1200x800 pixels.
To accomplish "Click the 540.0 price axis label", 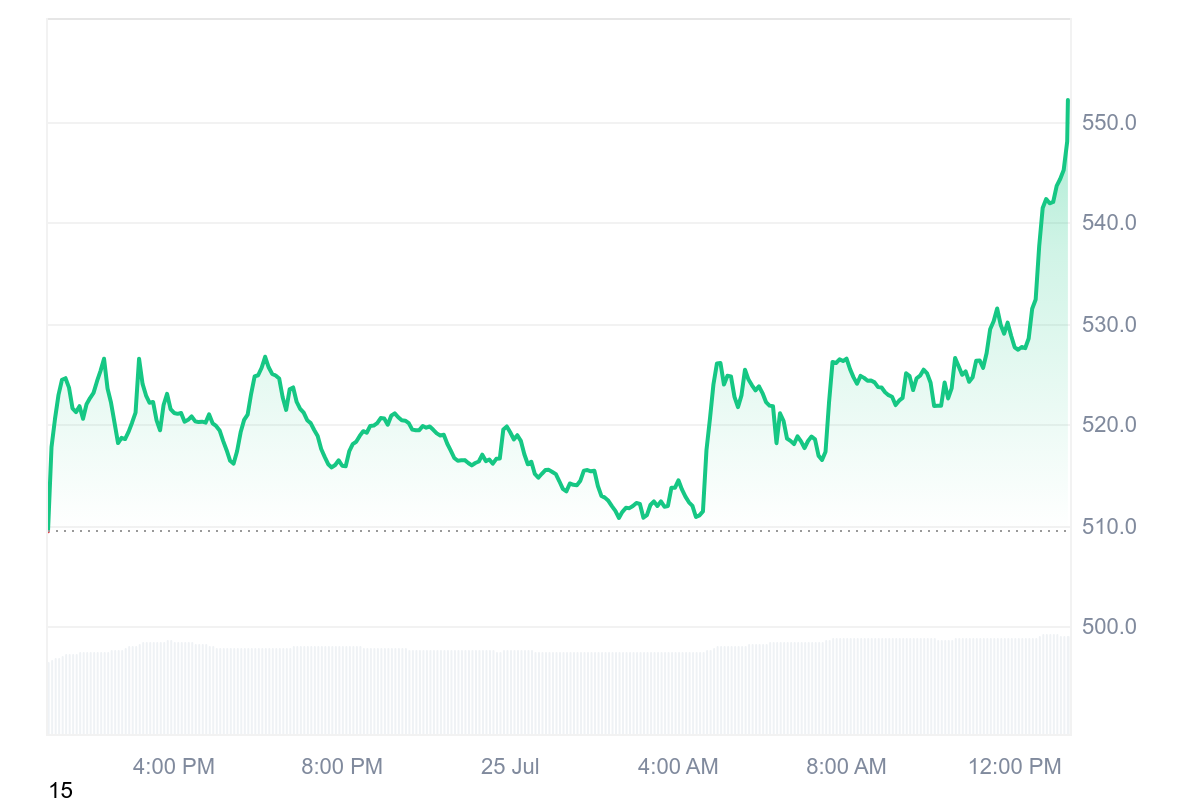I will 1109,222.
